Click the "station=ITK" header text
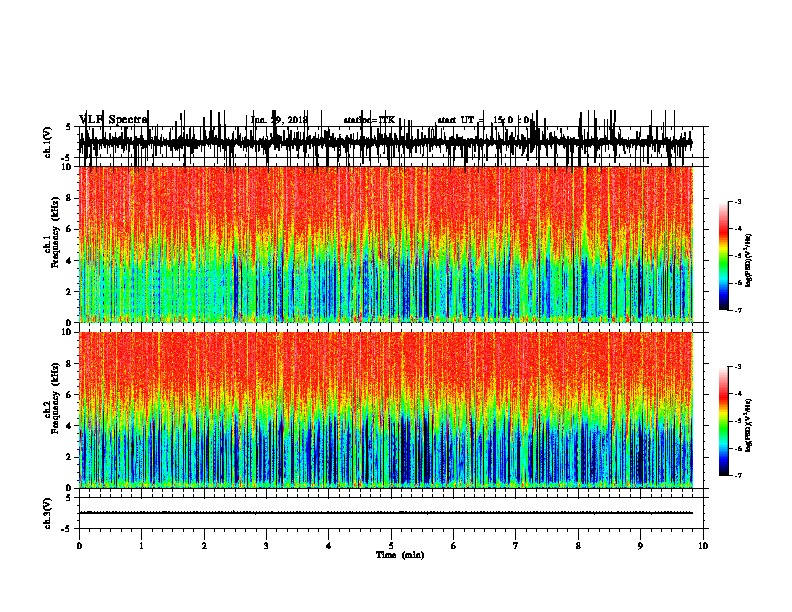 coord(369,120)
